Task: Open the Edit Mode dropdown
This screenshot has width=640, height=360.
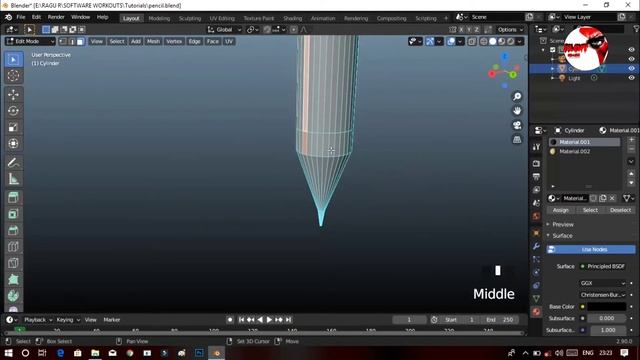Action: point(30,41)
